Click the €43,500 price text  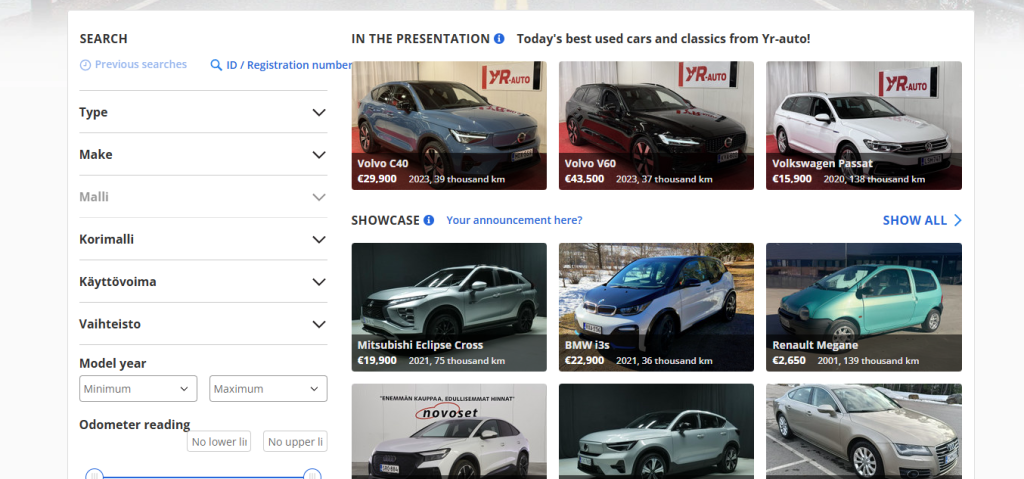[x=584, y=178]
